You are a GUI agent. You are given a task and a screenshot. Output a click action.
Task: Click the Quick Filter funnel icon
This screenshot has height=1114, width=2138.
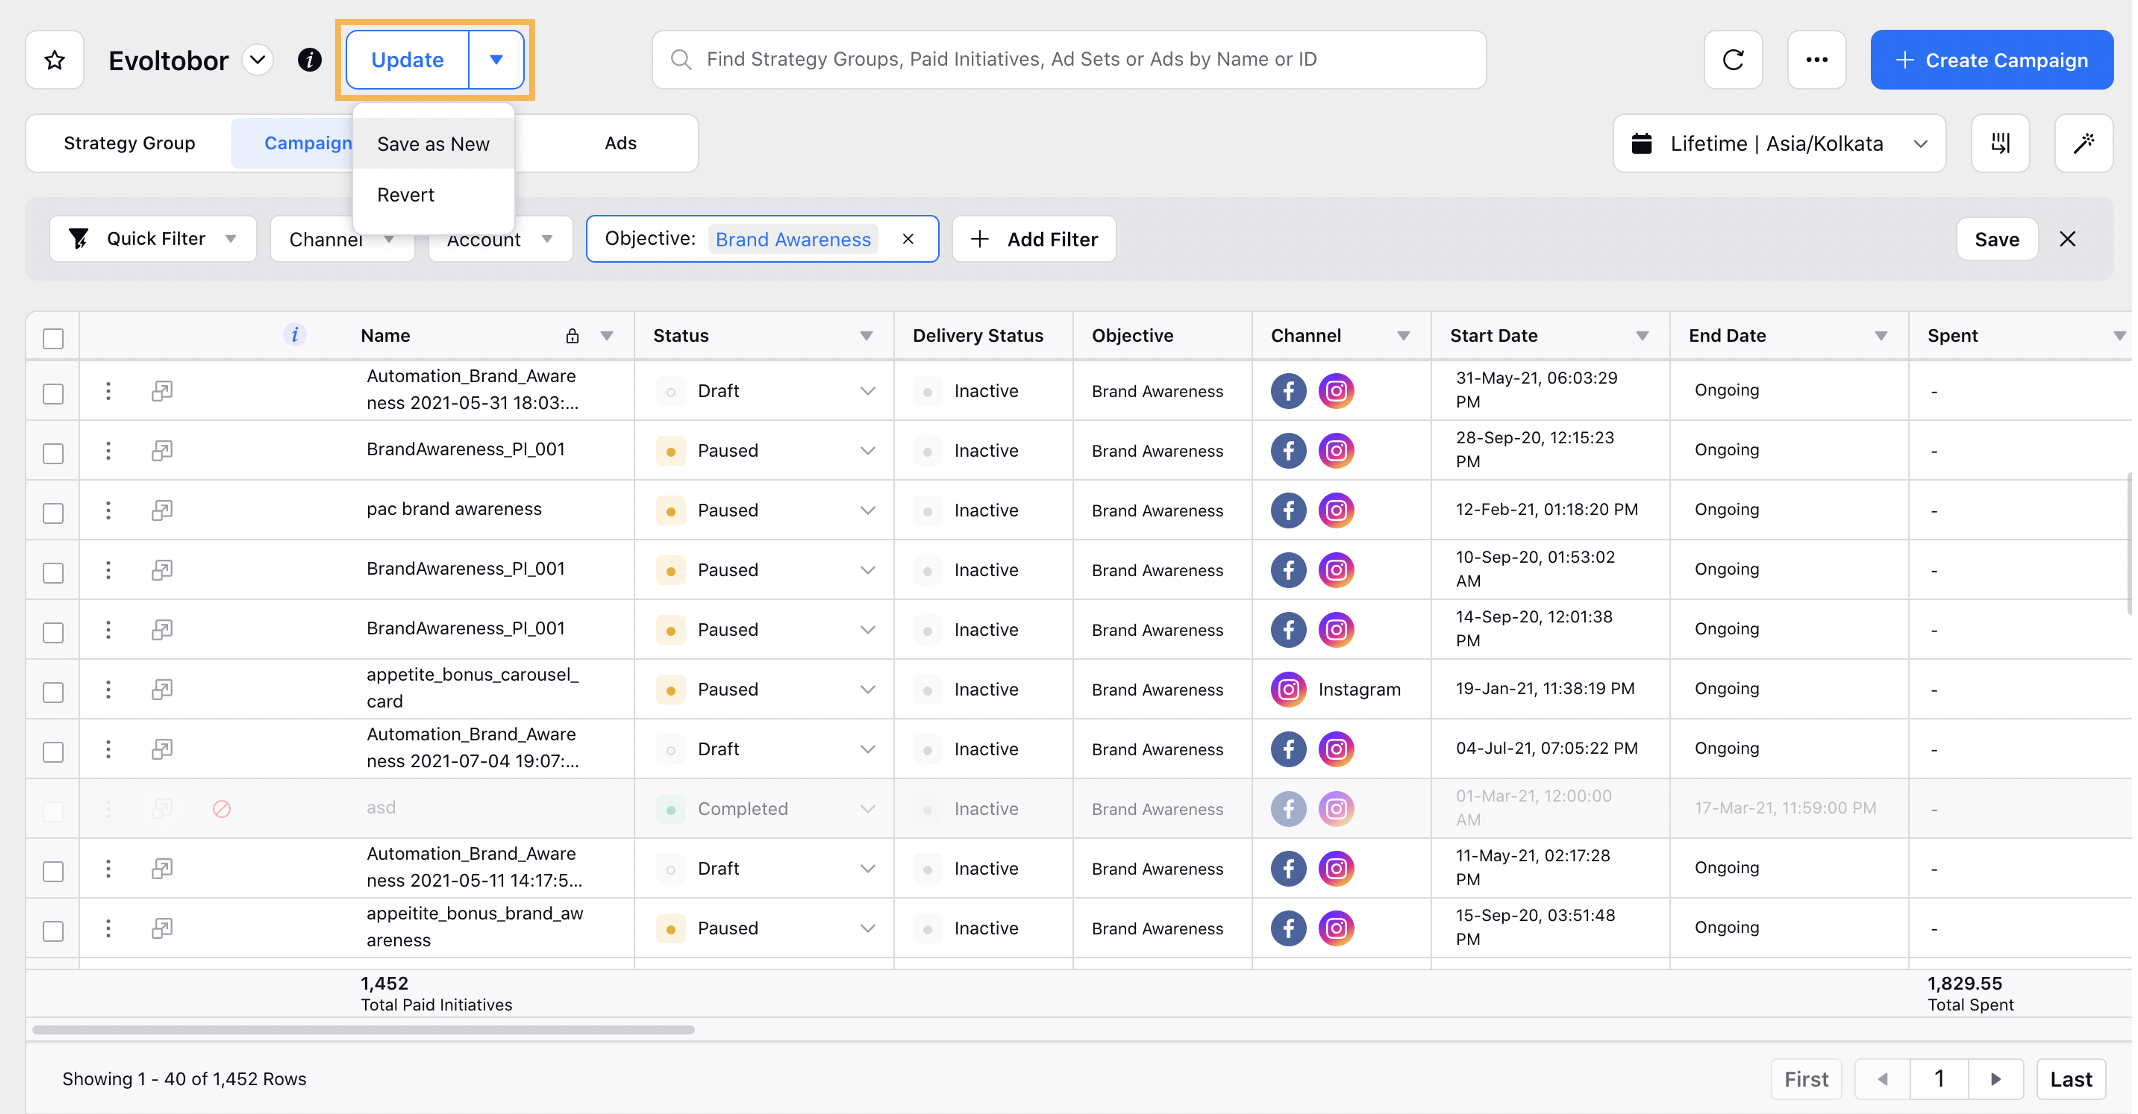[81, 239]
